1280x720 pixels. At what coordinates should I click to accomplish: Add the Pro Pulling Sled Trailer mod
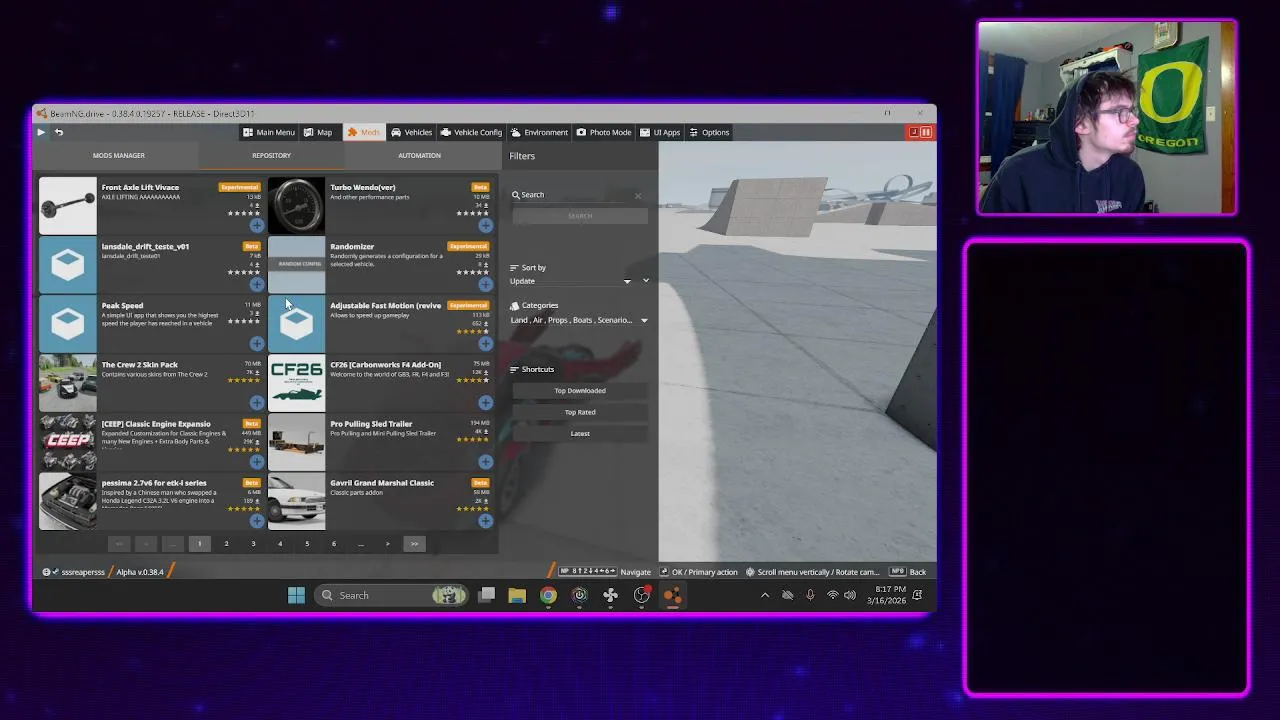tap(485, 461)
